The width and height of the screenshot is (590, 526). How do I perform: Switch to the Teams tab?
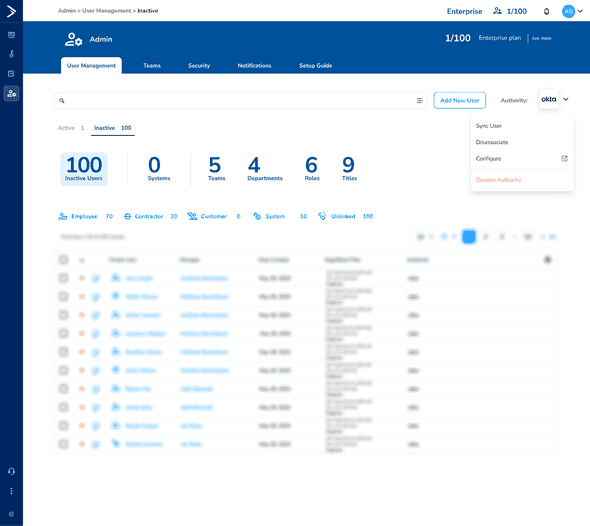pos(152,65)
